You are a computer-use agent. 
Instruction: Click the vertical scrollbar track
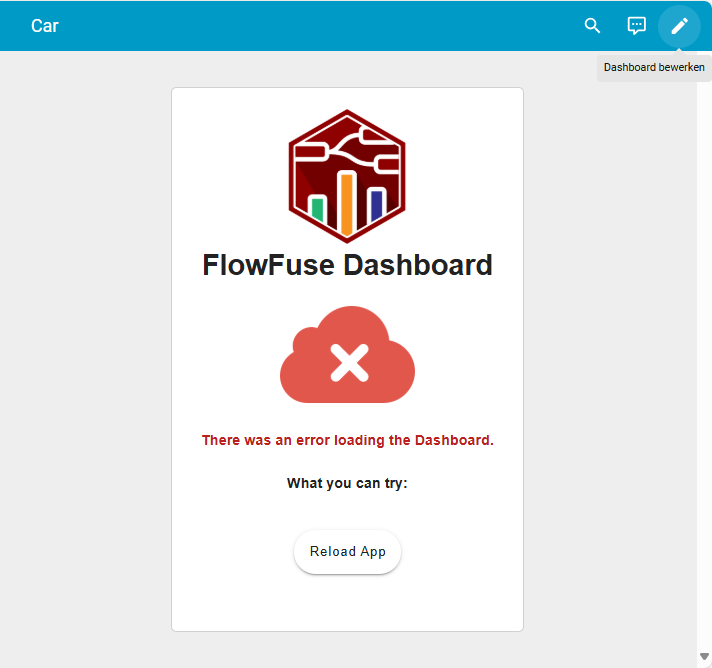[704, 350]
